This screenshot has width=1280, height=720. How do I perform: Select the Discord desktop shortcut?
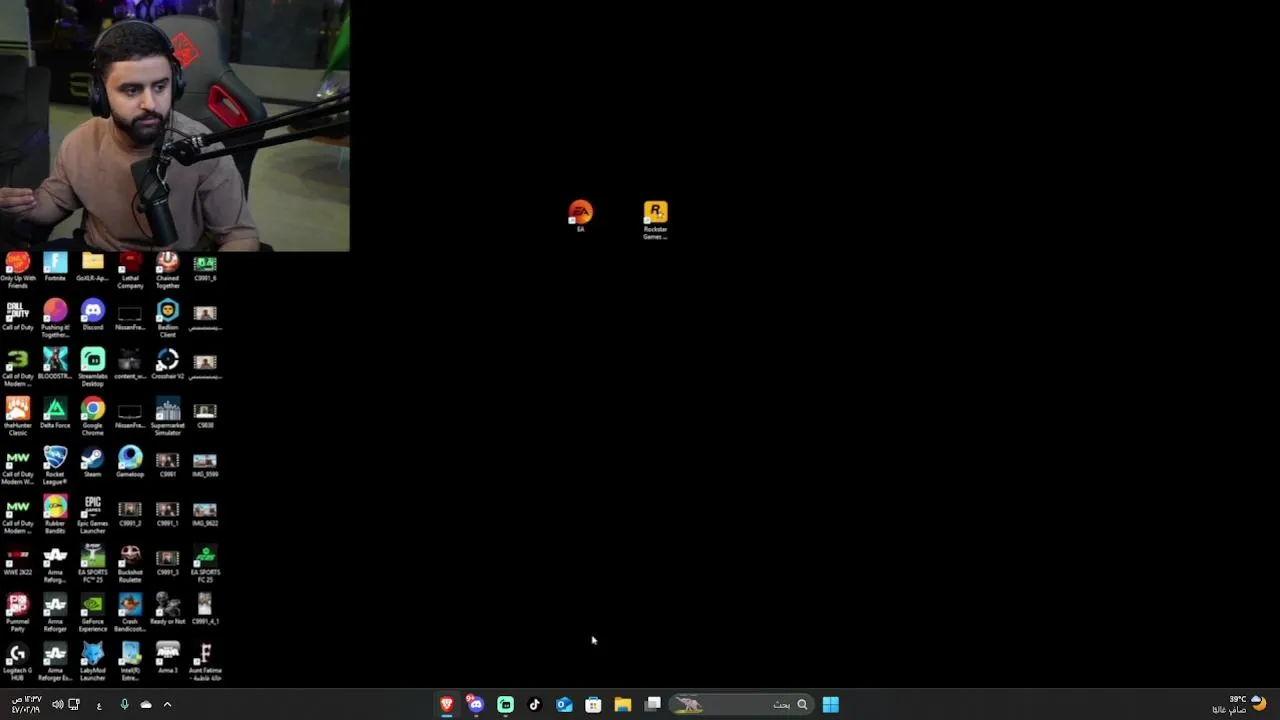[x=93, y=316]
